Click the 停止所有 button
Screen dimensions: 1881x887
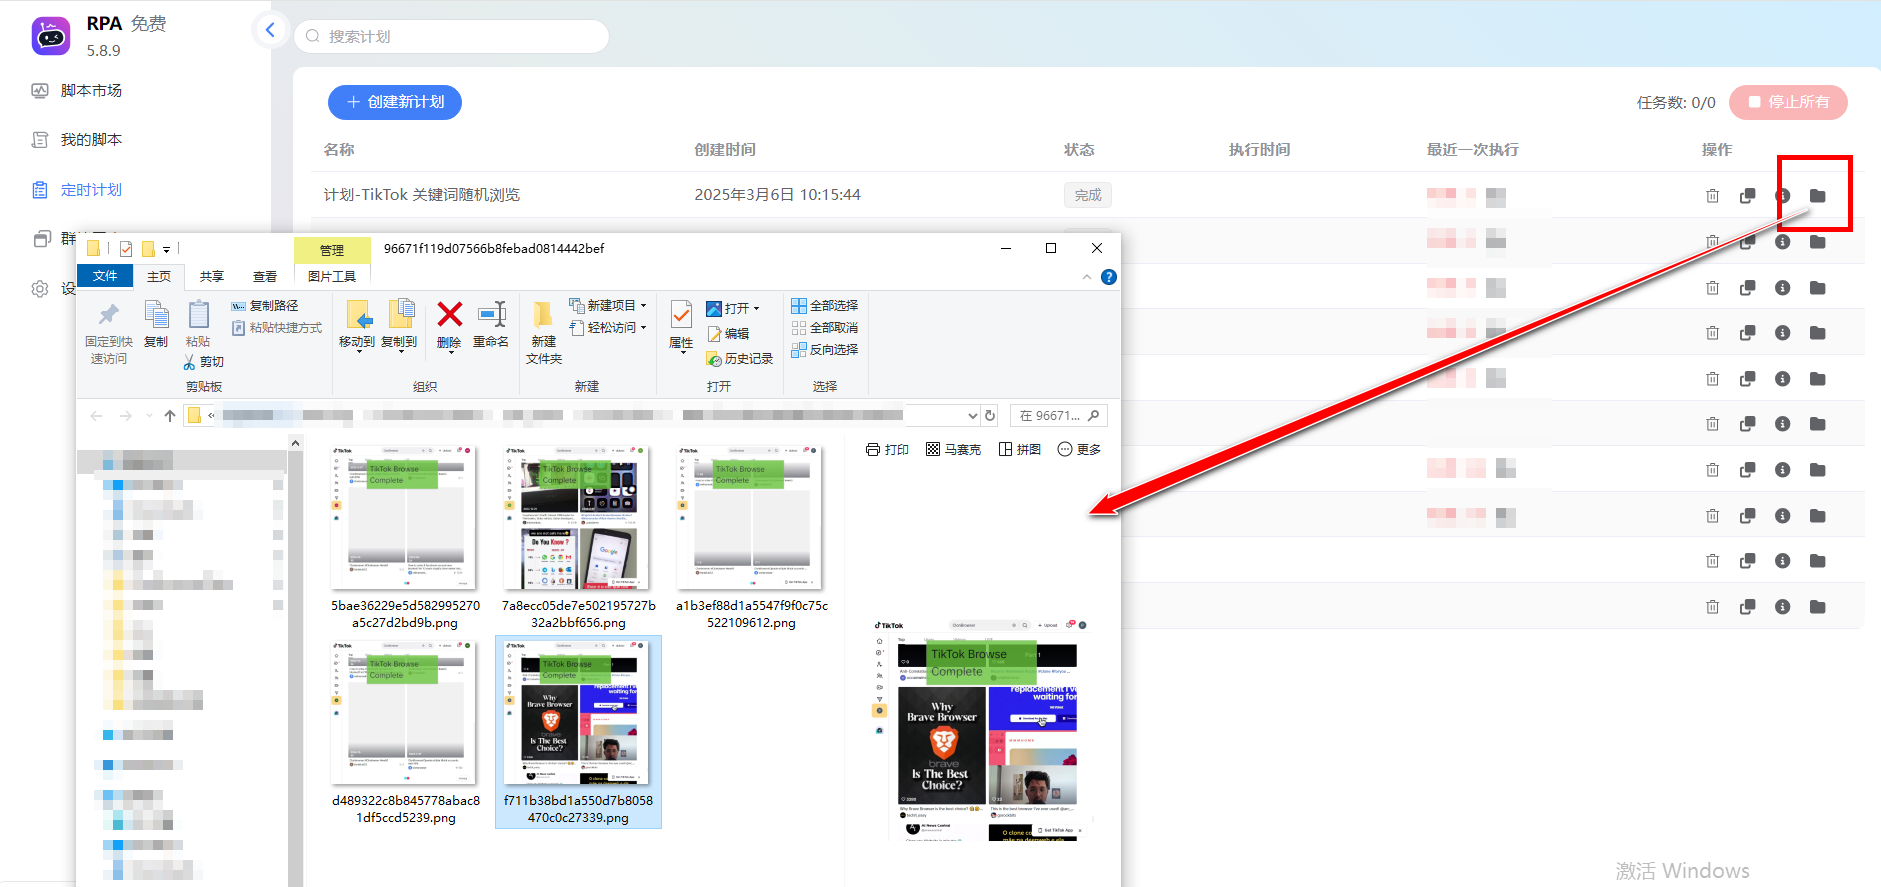click(1788, 102)
